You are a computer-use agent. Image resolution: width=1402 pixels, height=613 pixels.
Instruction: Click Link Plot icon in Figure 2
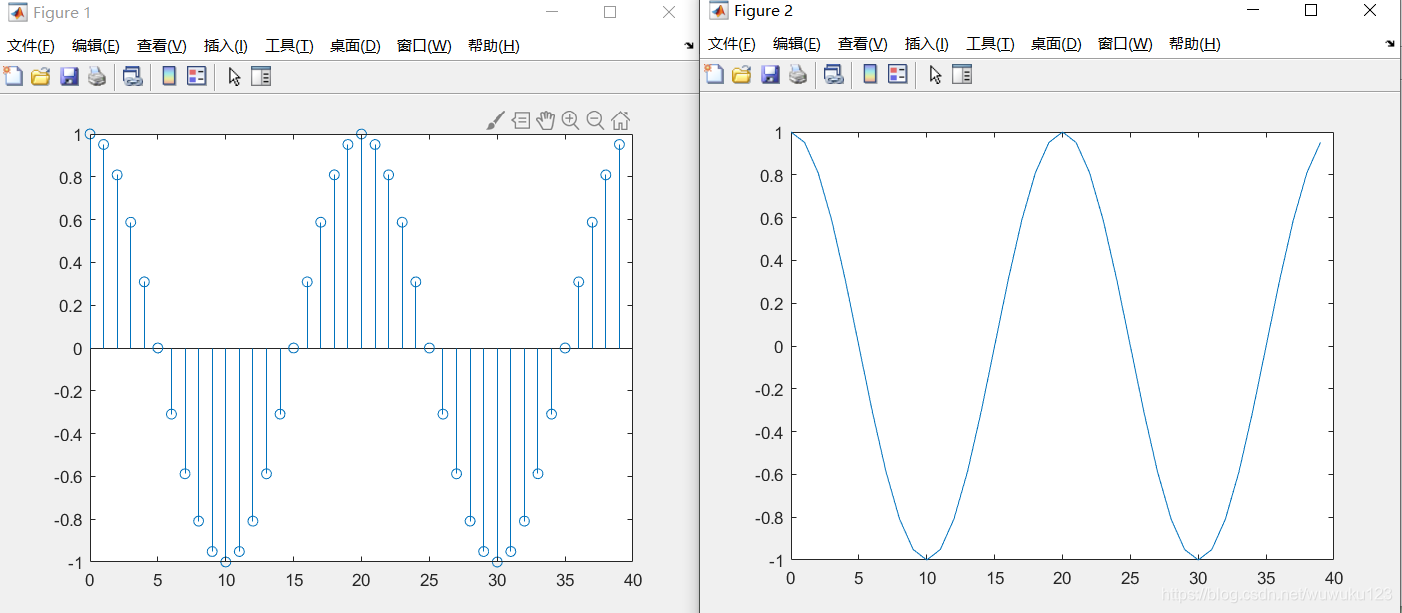(x=834, y=74)
